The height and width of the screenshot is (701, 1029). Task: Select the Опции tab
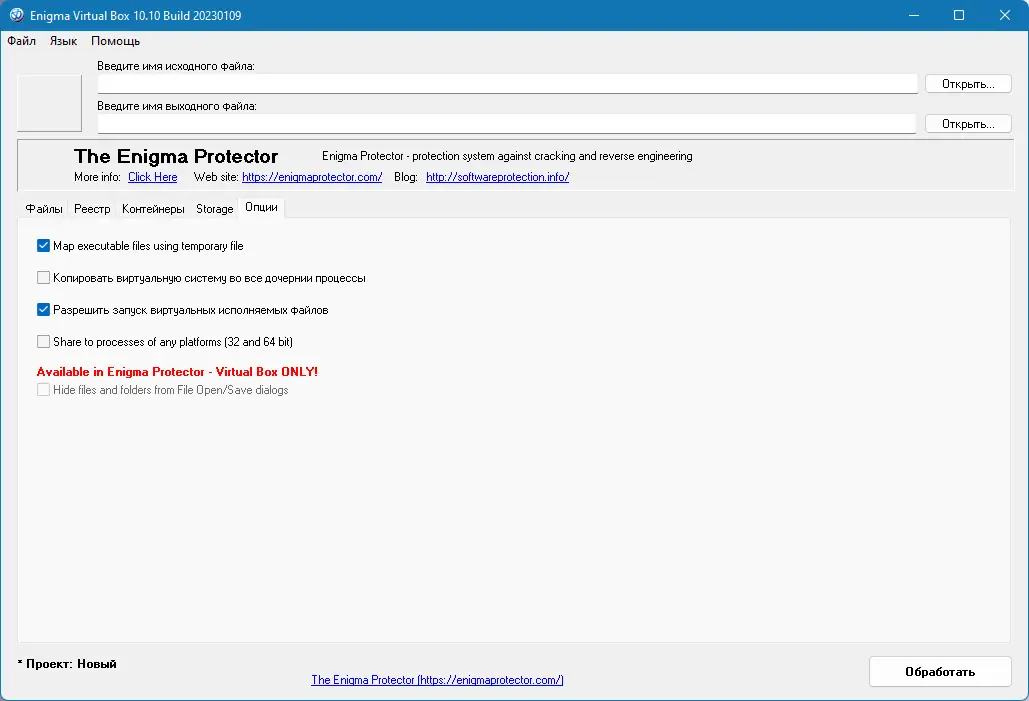coord(261,207)
